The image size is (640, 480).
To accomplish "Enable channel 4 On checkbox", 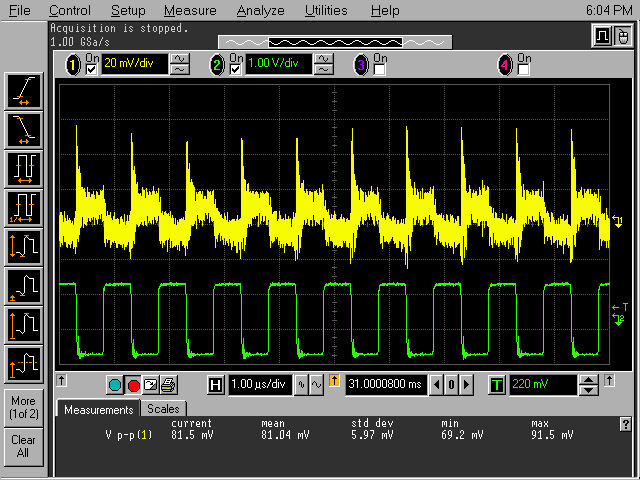I will [x=524, y=70].
